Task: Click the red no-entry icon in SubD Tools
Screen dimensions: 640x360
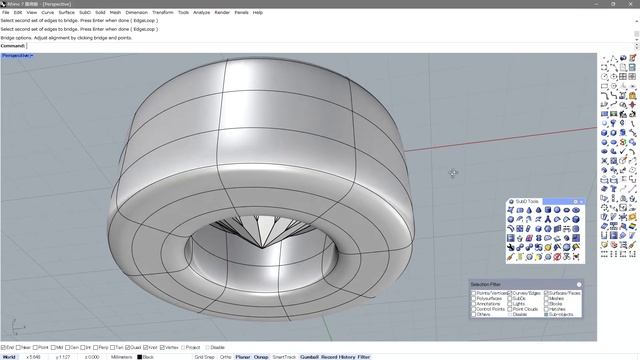Action: coord(557,257)
